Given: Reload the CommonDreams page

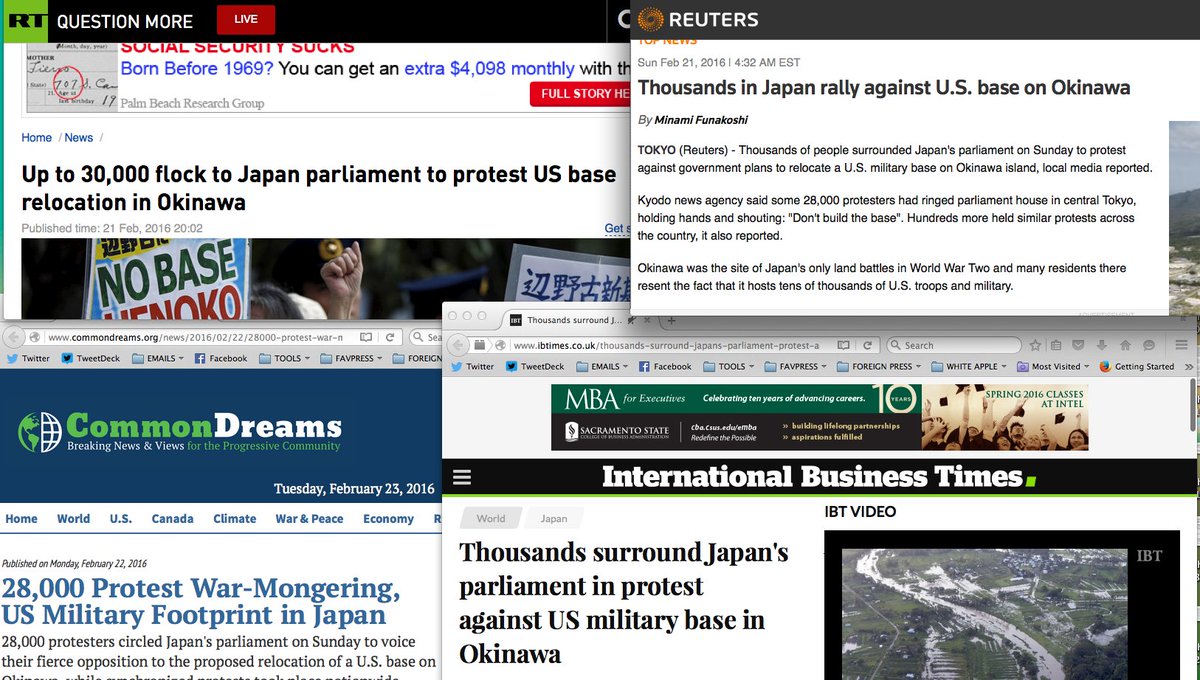Looking at the screenshot, I should [x=391, y=337].
